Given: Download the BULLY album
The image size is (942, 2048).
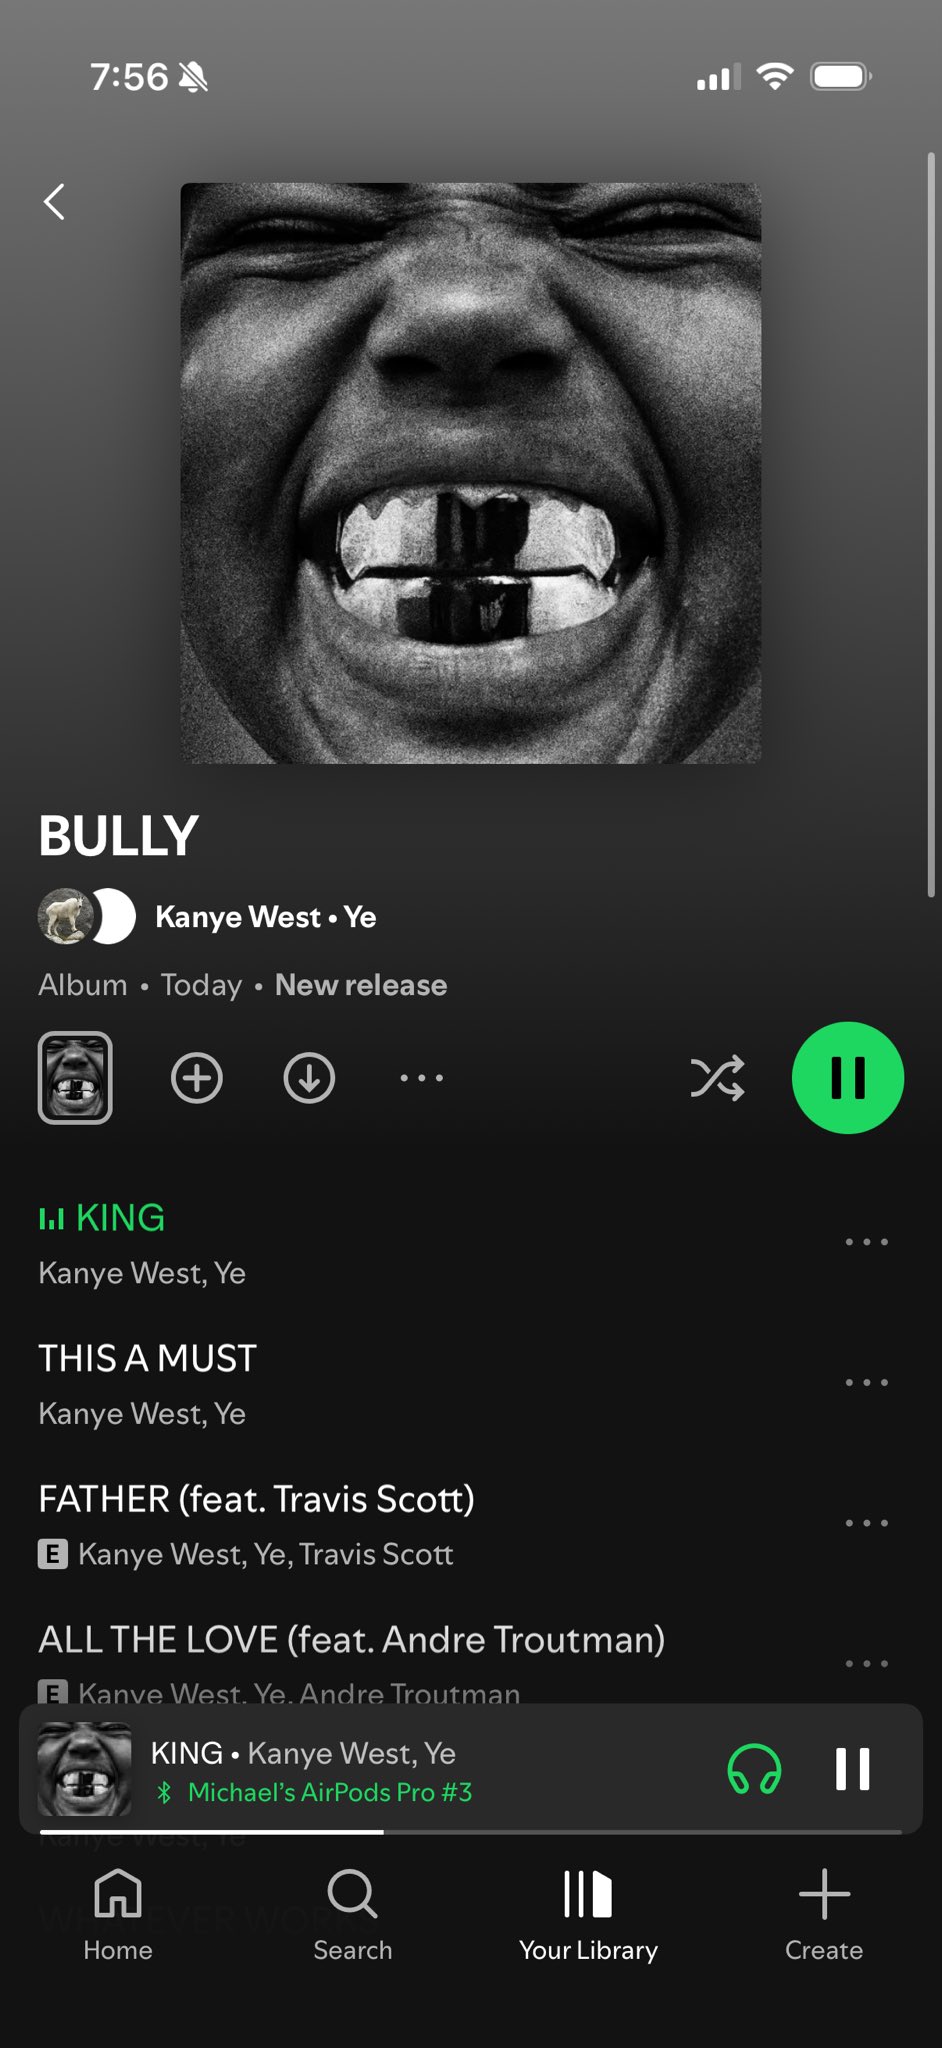Looking at the screenshot, I should pyautogui.click(x=309, y=1078).
